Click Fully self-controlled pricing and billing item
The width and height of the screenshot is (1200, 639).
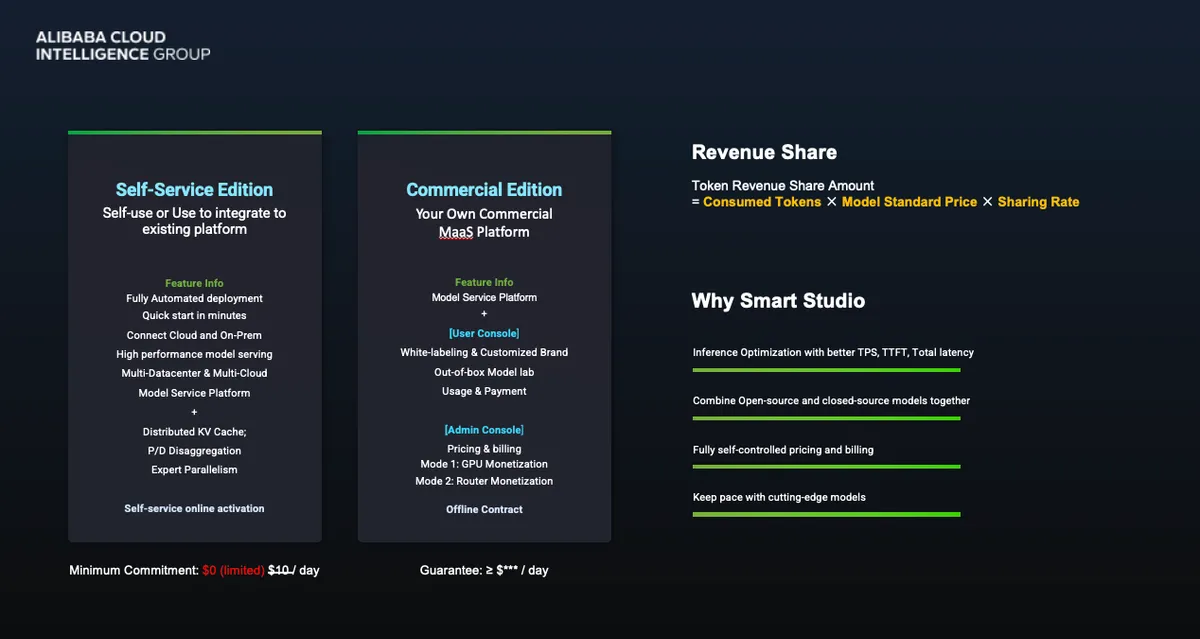point(783,450)
